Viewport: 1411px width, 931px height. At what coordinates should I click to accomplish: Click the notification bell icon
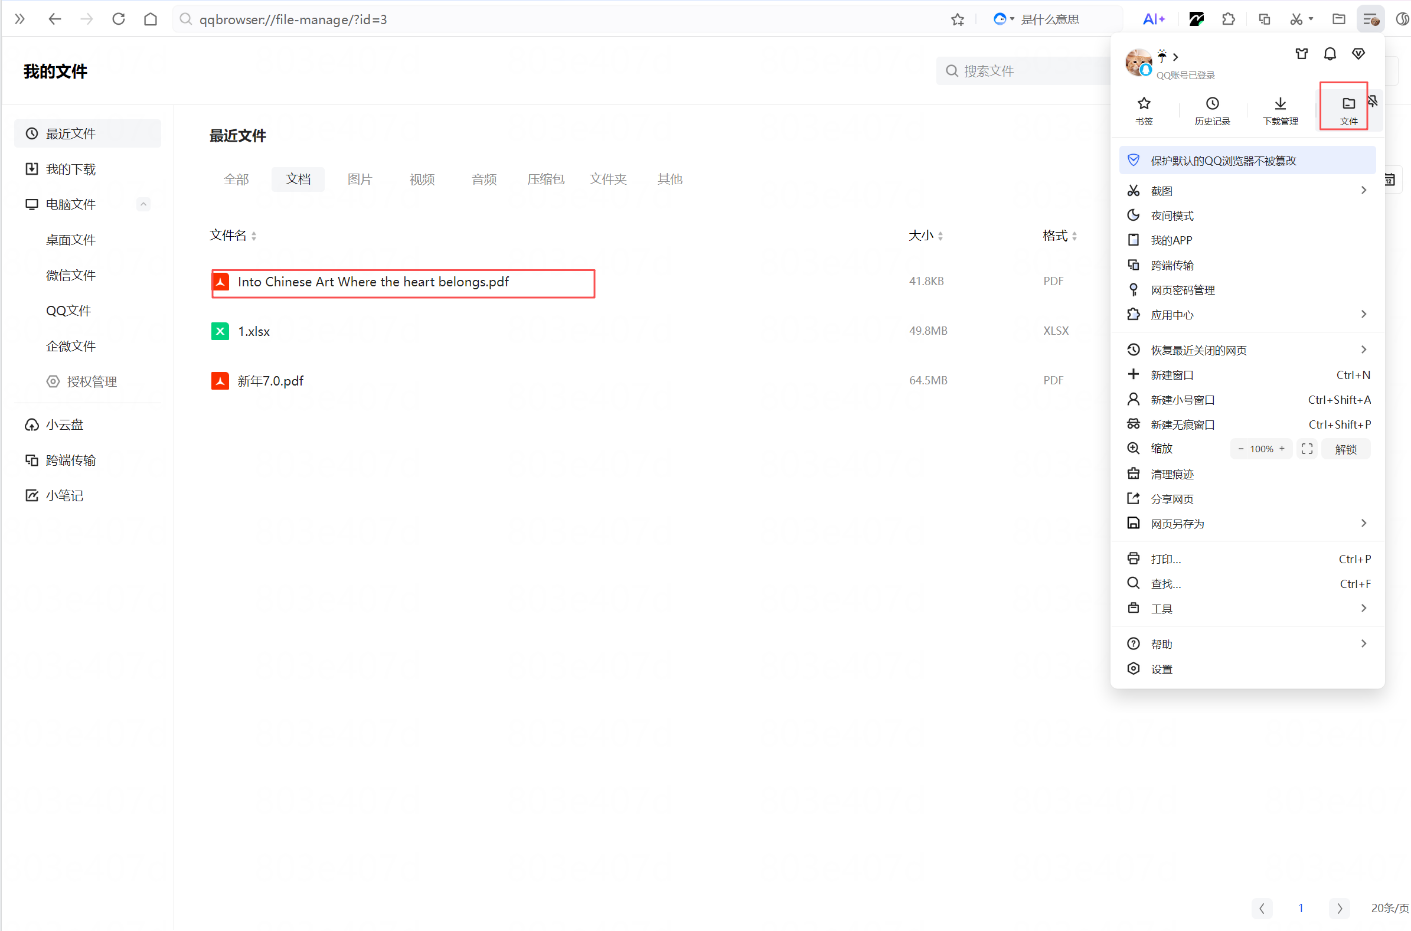point(1330,54)
